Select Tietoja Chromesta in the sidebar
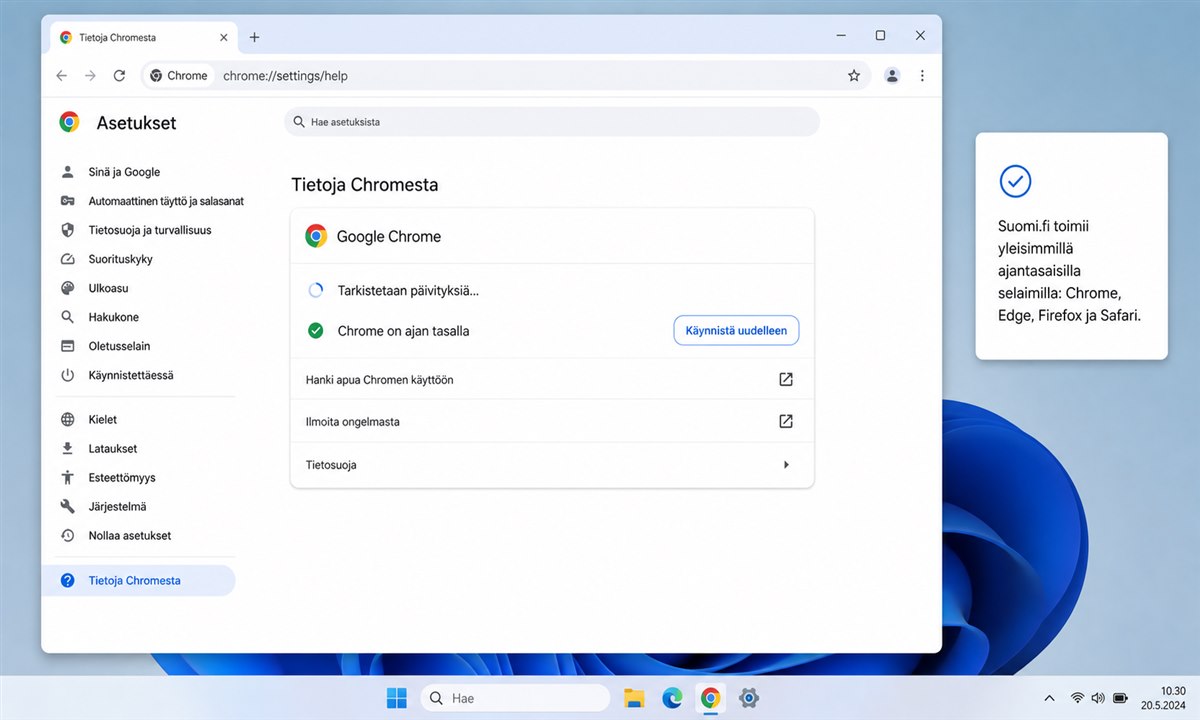 [x=138, y=580]
